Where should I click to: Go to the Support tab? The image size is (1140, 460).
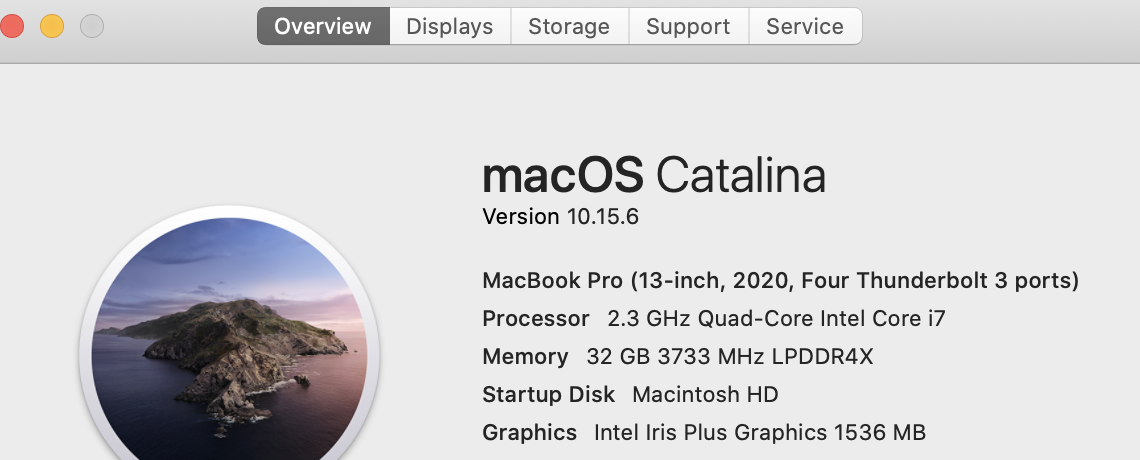pos(688,26)
